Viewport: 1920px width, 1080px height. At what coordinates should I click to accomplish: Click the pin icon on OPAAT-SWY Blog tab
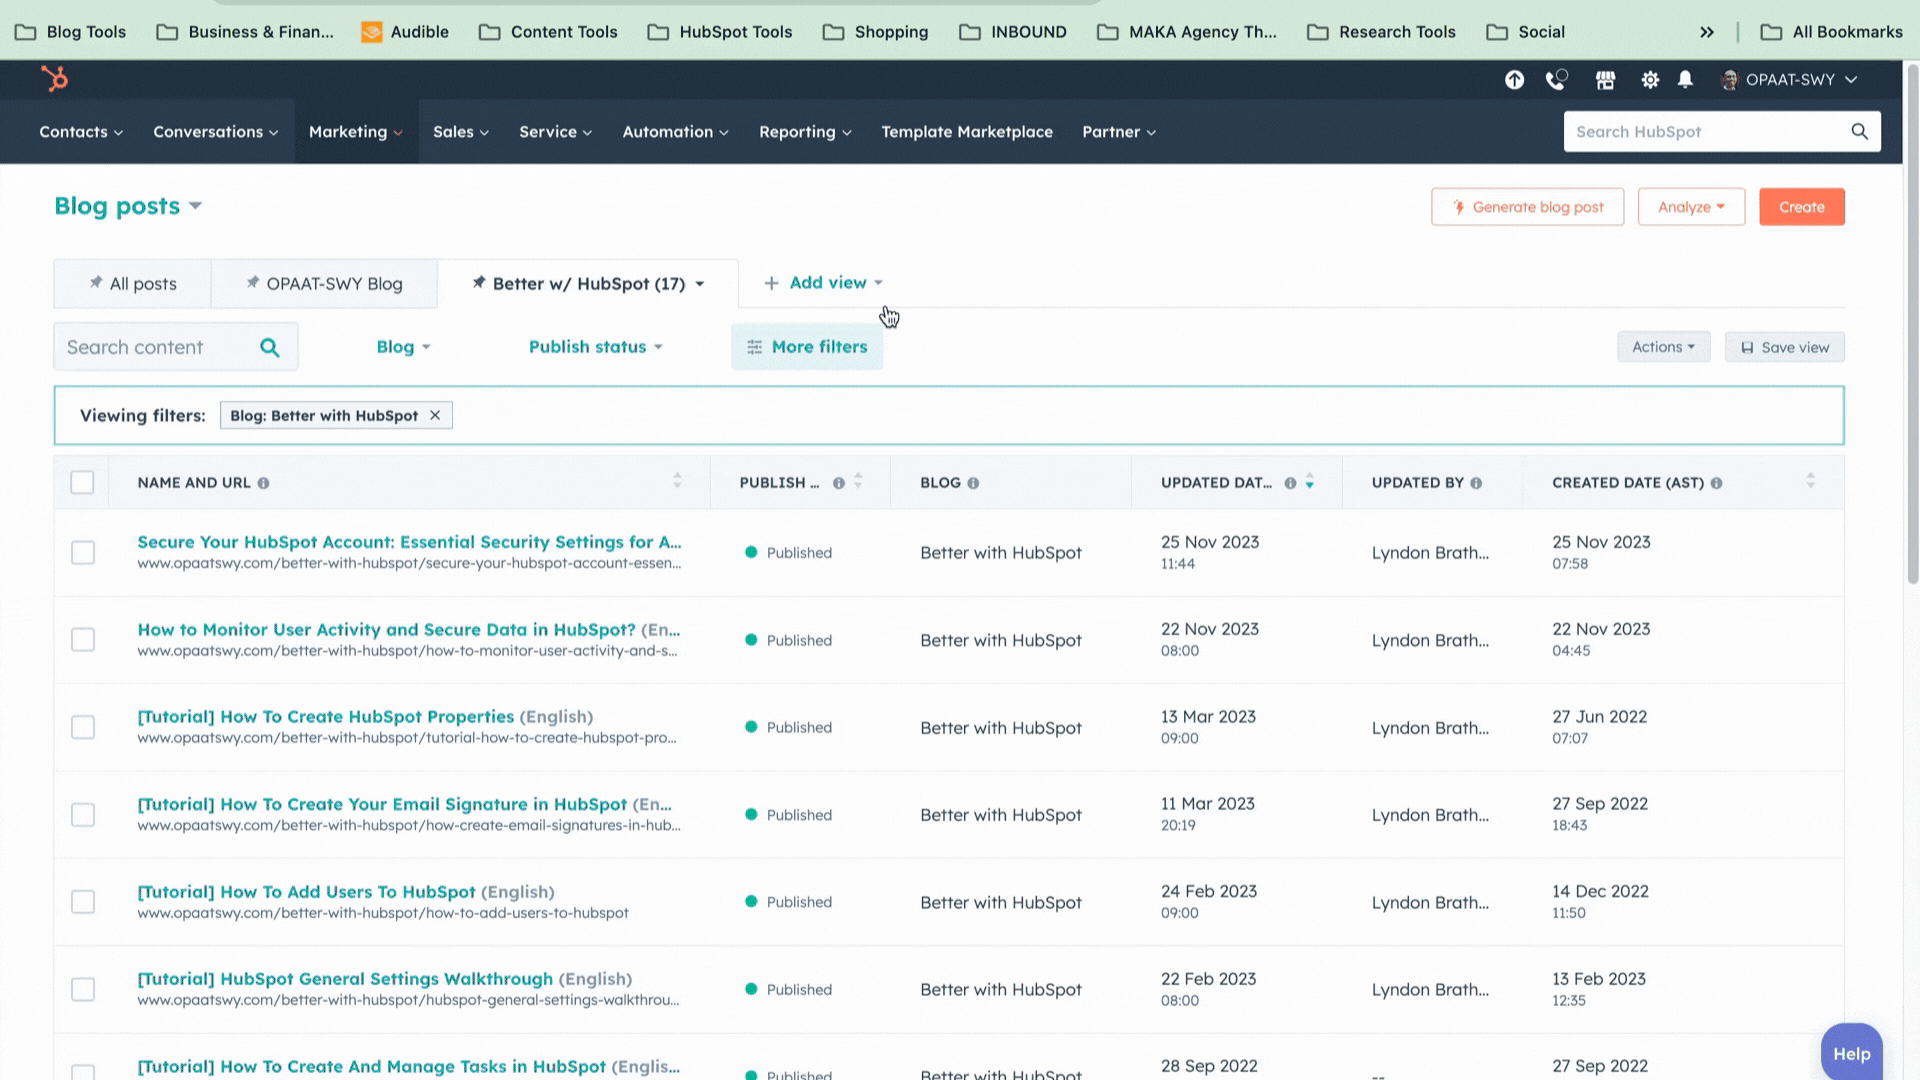click(x=253, y=283)
